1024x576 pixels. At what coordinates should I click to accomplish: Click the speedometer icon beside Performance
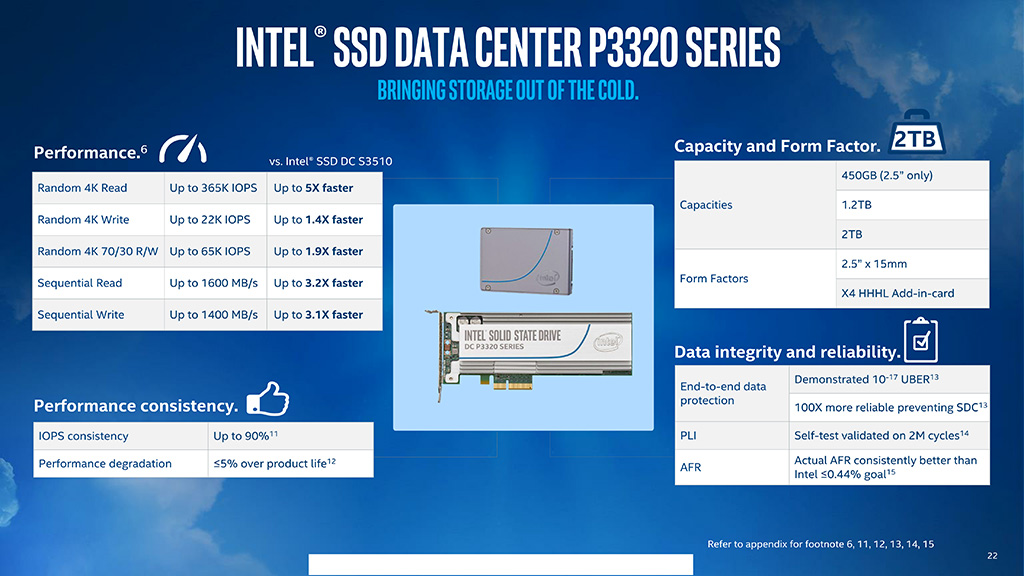click(183, 148)
